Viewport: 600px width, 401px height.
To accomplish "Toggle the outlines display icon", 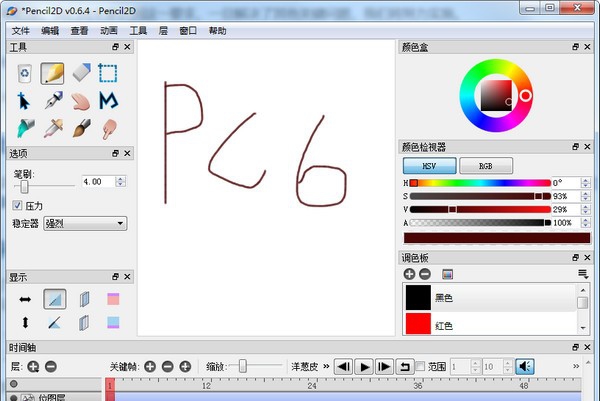I will 54,323.
